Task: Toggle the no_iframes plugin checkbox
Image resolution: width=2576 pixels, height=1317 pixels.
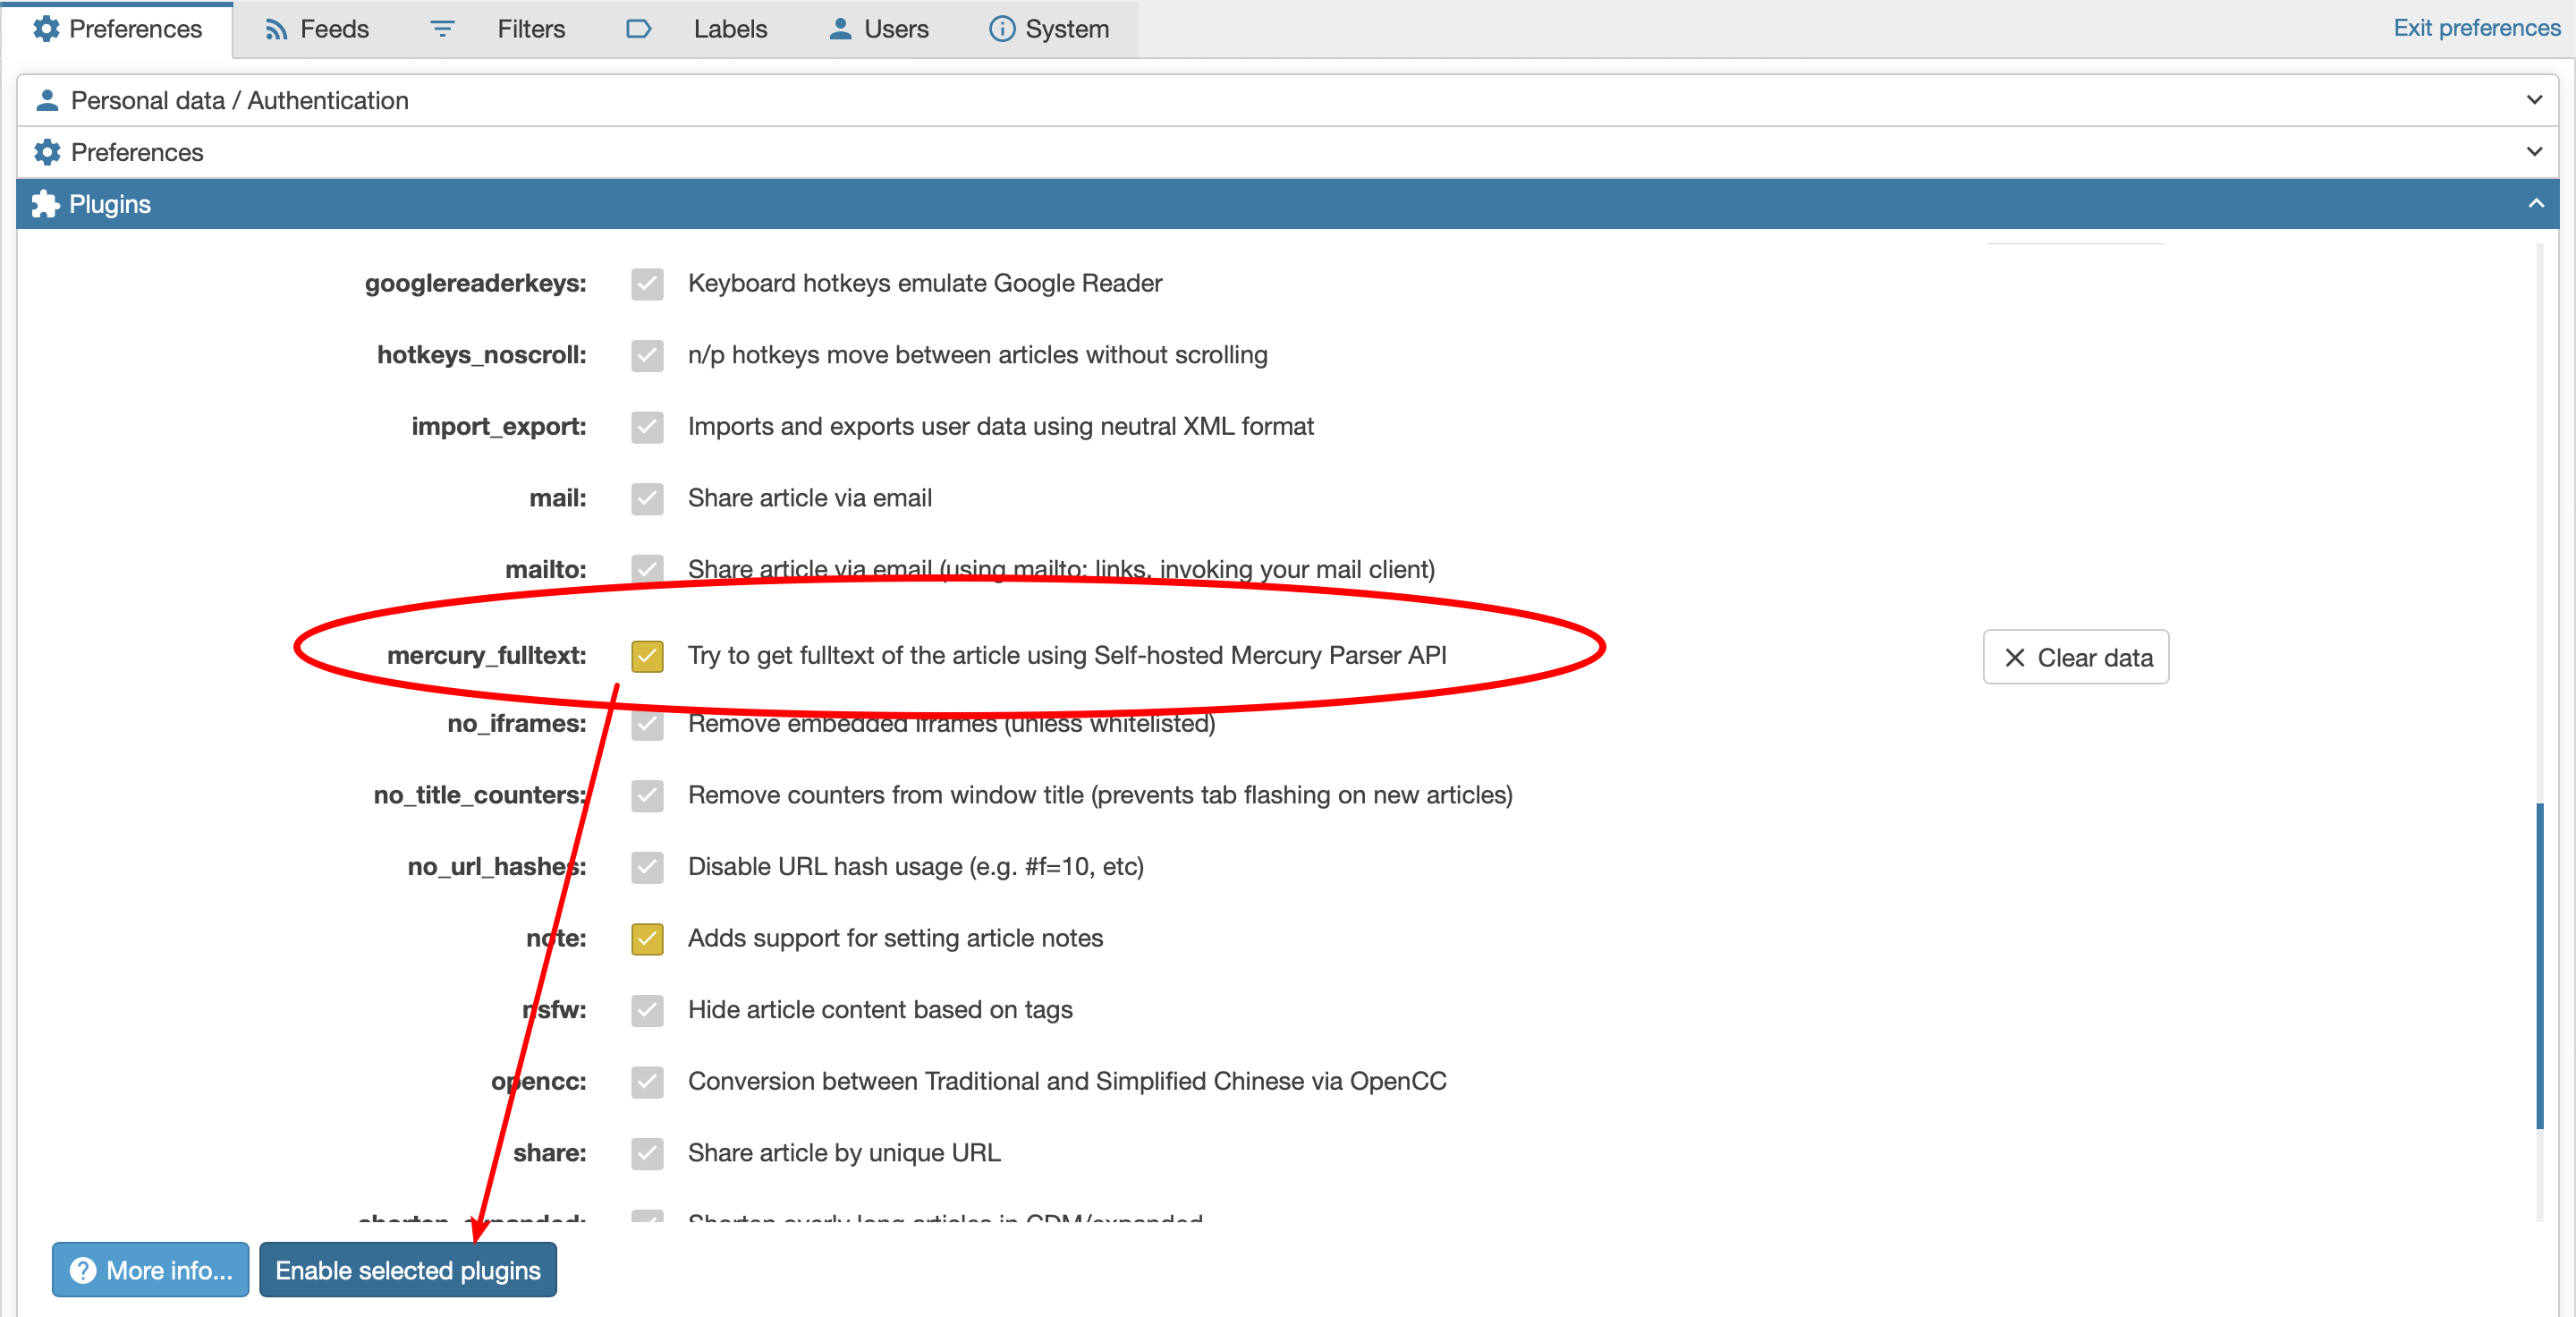Action: point(647,725)
